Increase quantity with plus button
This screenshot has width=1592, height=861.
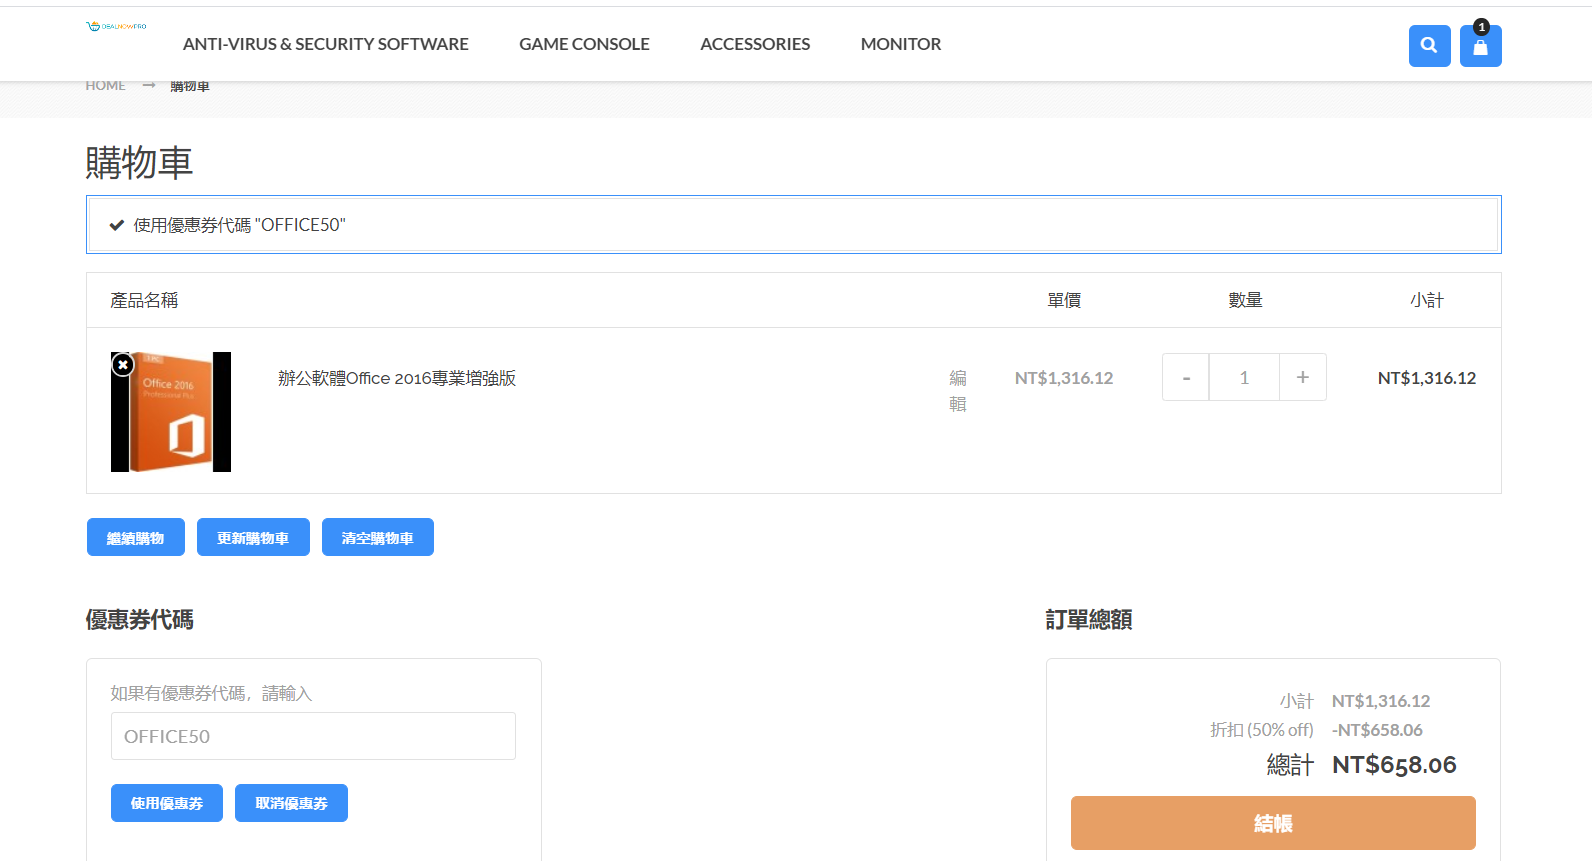[x=1303, y=377]
